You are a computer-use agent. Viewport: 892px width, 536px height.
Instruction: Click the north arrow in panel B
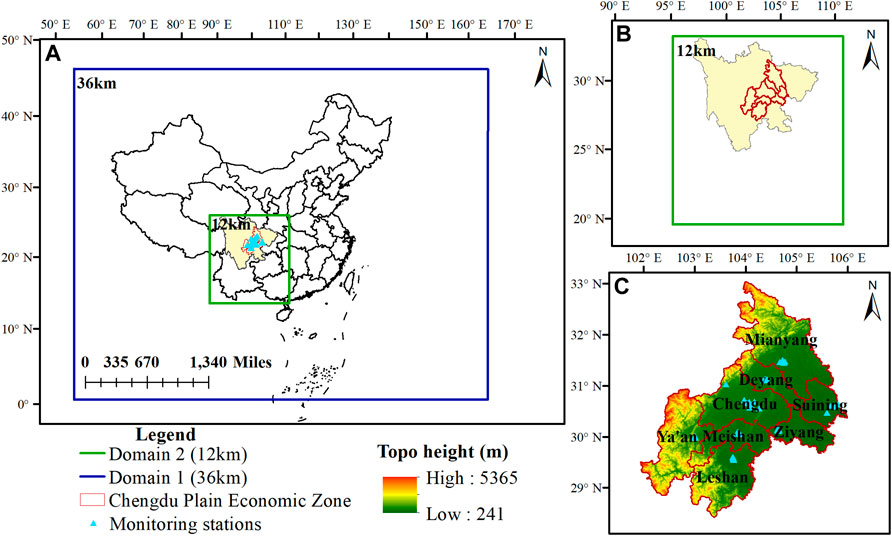[x=871, y=50]
